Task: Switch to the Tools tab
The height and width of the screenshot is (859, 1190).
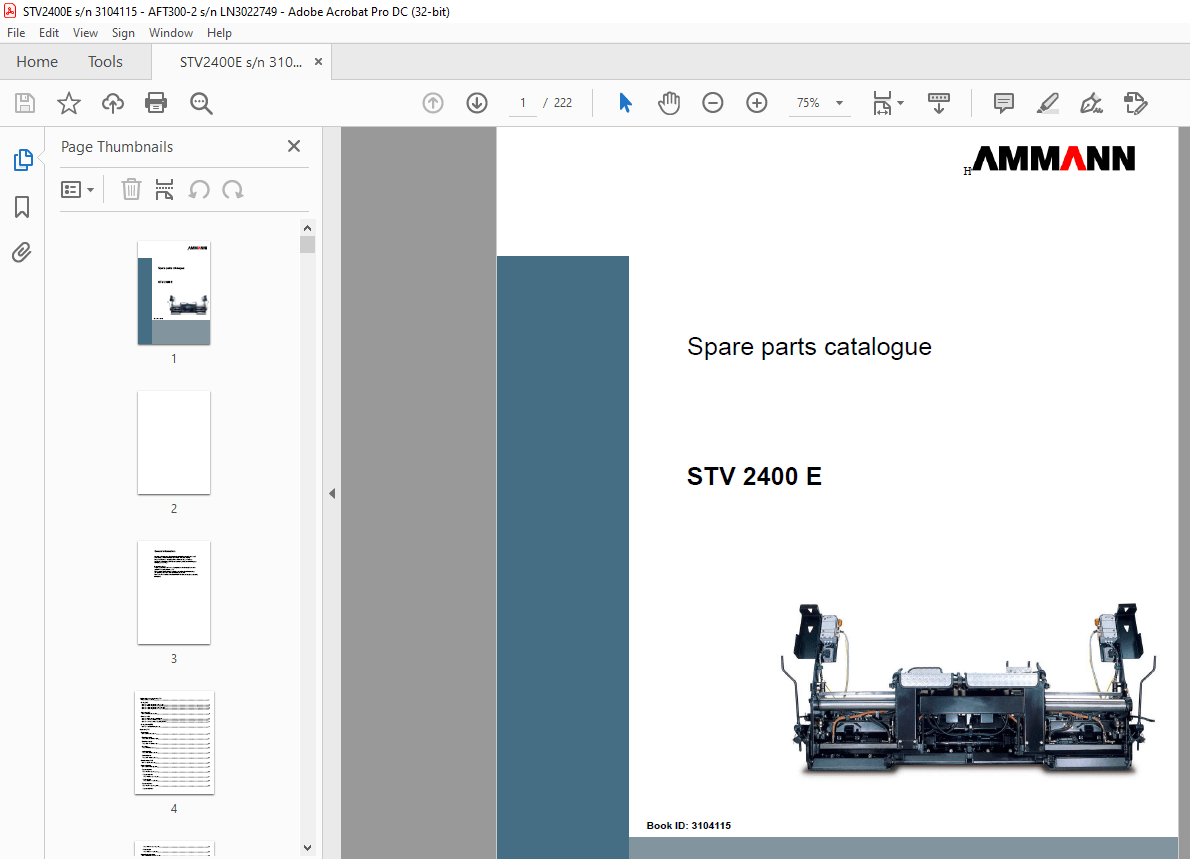Action: 105,61
